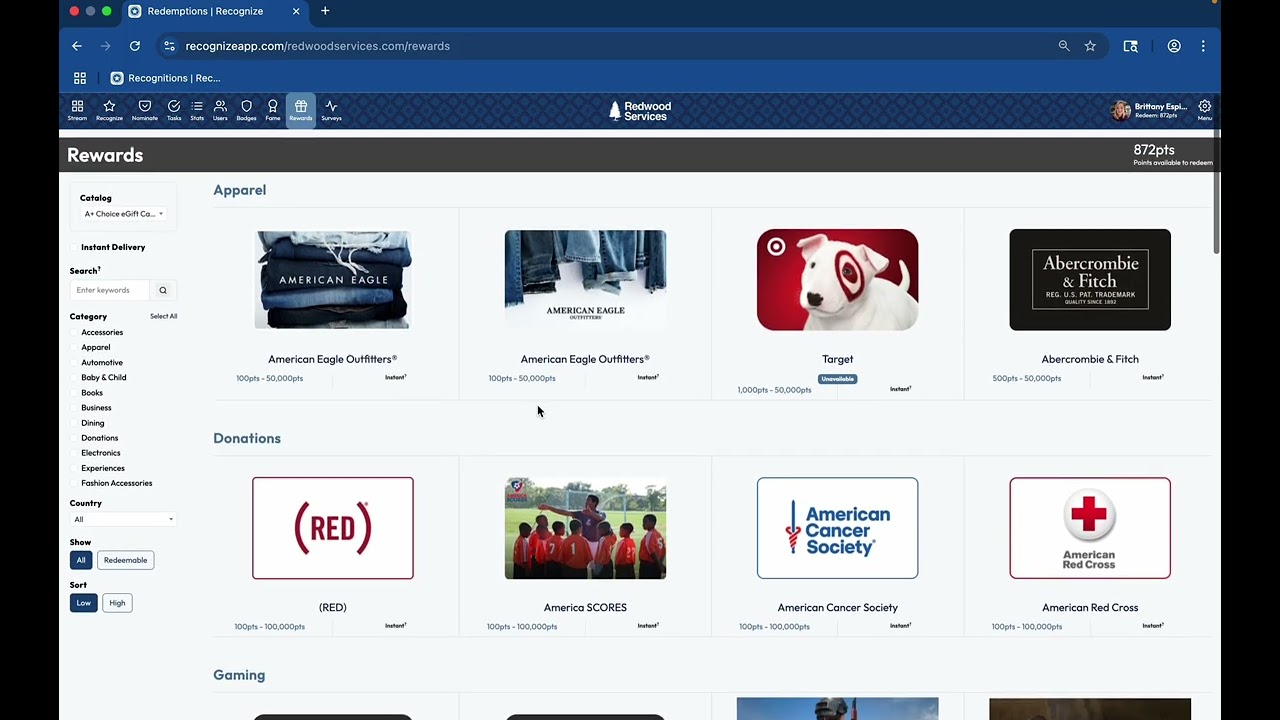Check the Apparel category
This screenshot has height=720, width=1280.
pos(74,347)
